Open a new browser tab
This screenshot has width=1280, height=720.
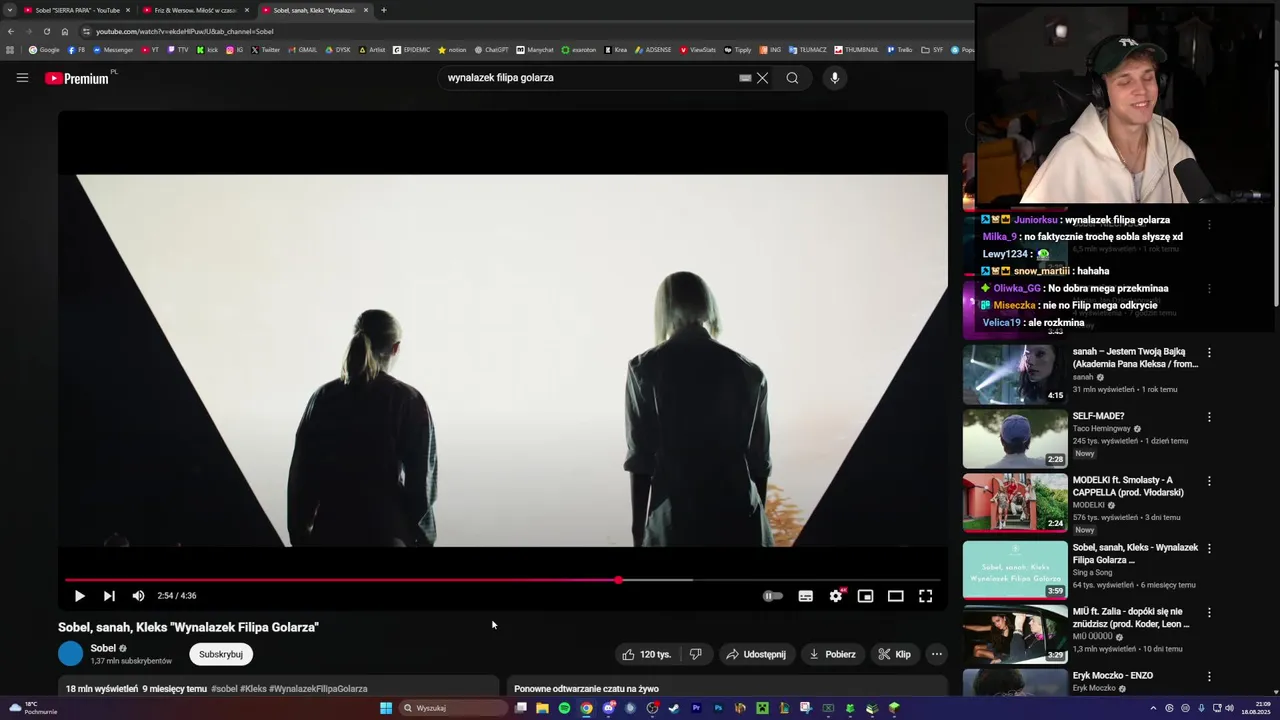[383, 10]
